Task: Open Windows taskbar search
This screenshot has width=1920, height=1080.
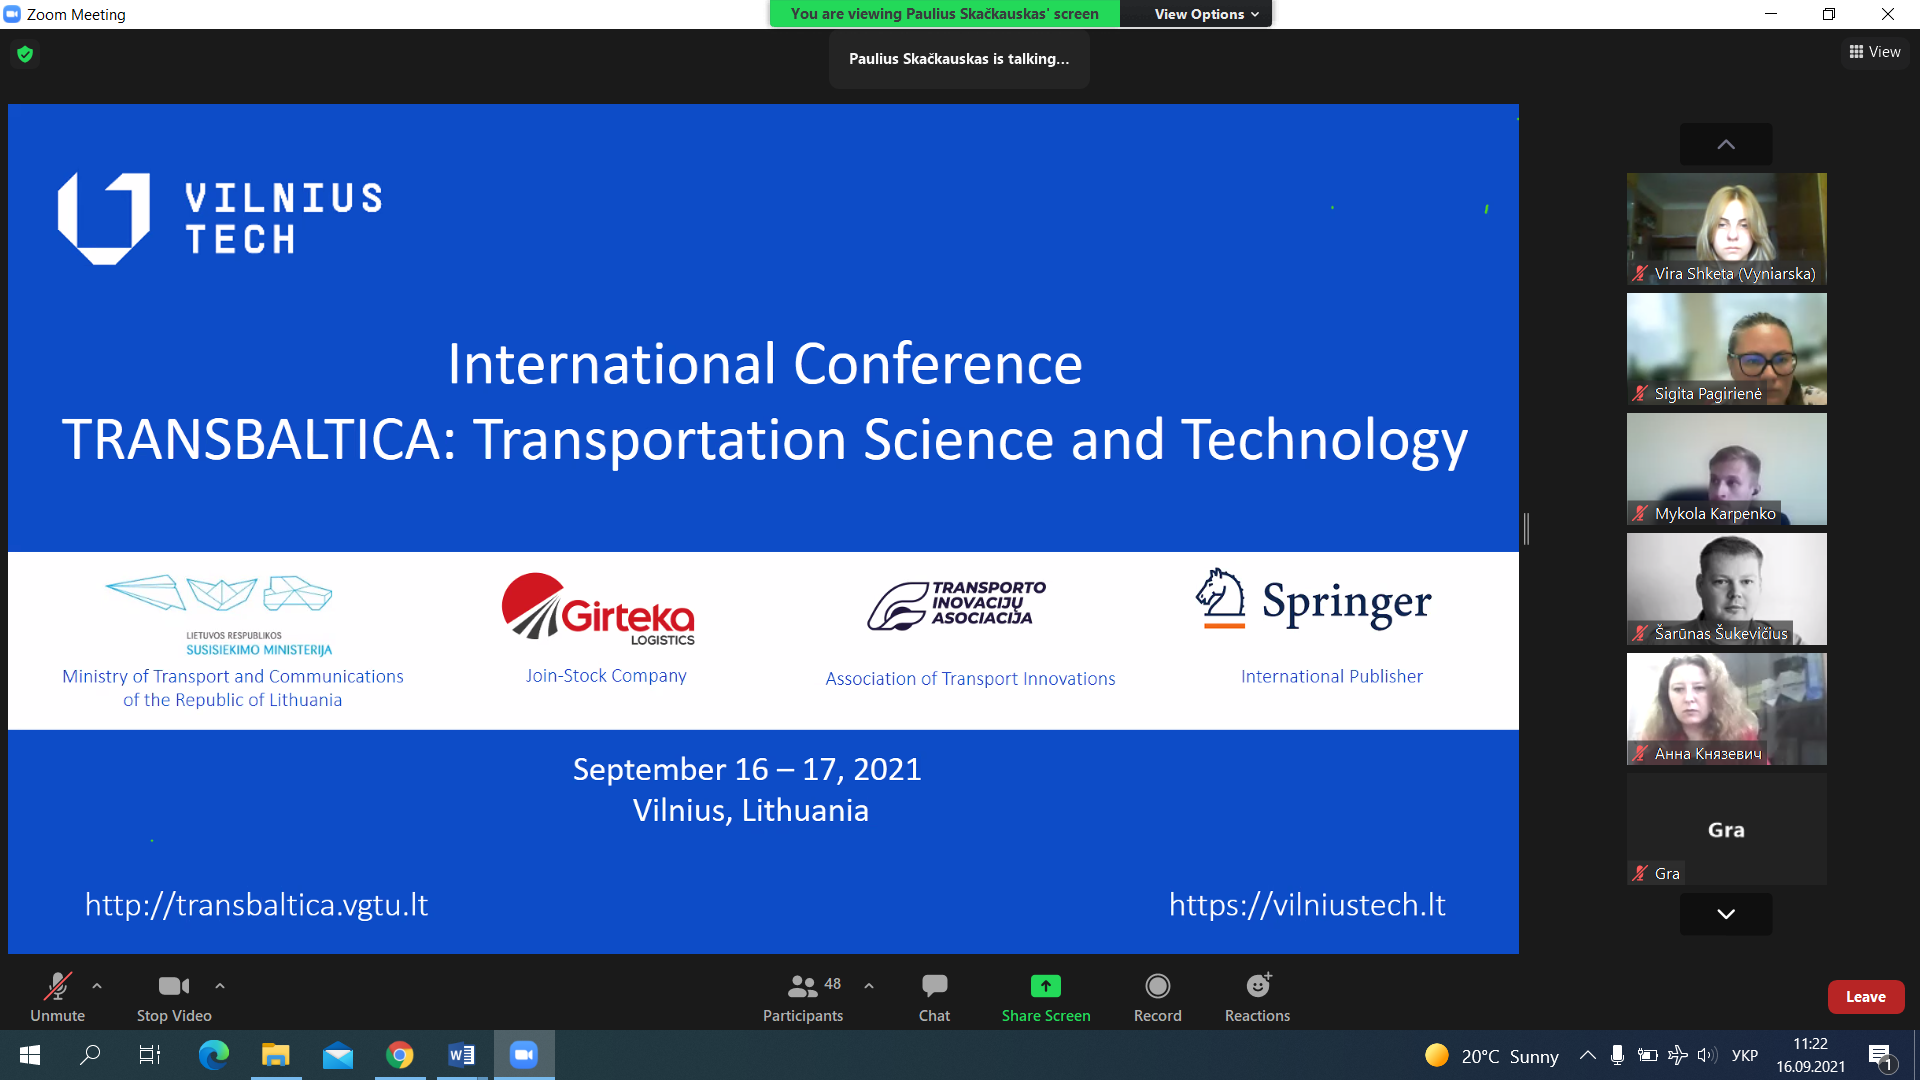Action: [90, 1055]
